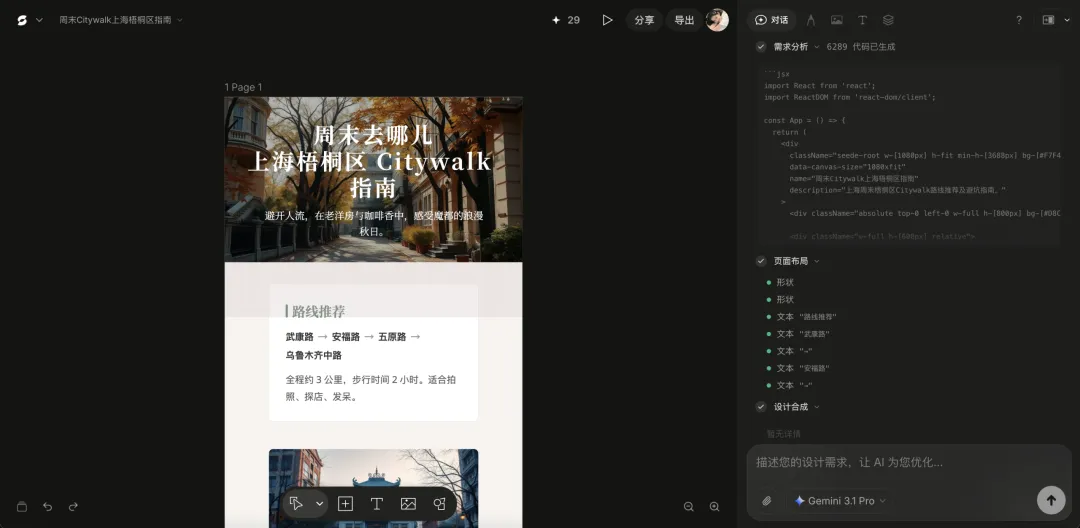The image size is (1080, 528).
Task: Switch to the 对话 chat tab
Action: tap(771, 21)
